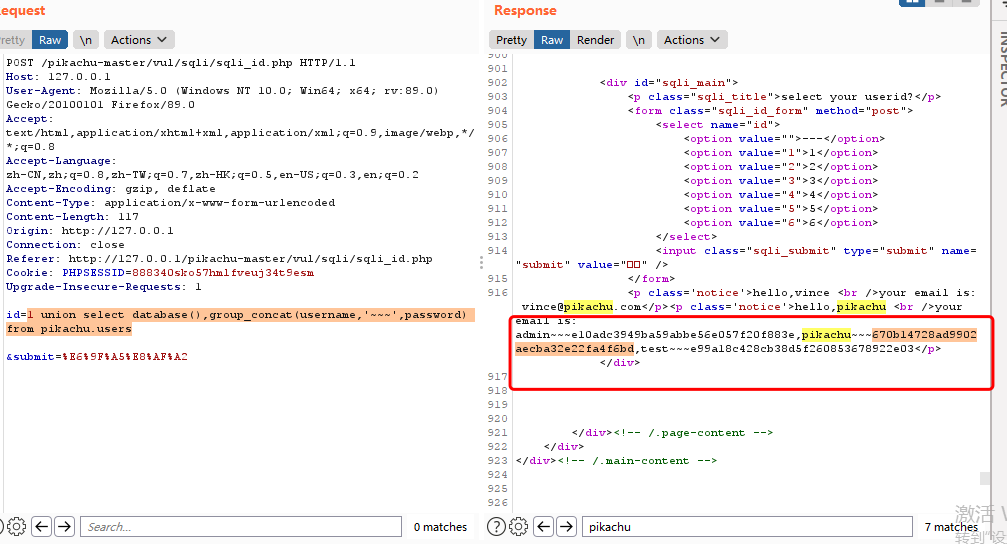Screen dimensions: 1007x544
Task: Click the select name="id" response line
Action: 718,125
